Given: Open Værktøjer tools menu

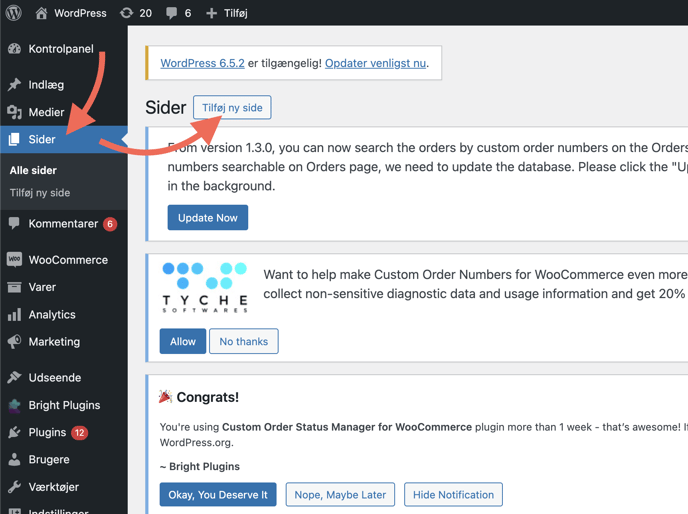Looking at the screenshot, I should tap(54, 487).
